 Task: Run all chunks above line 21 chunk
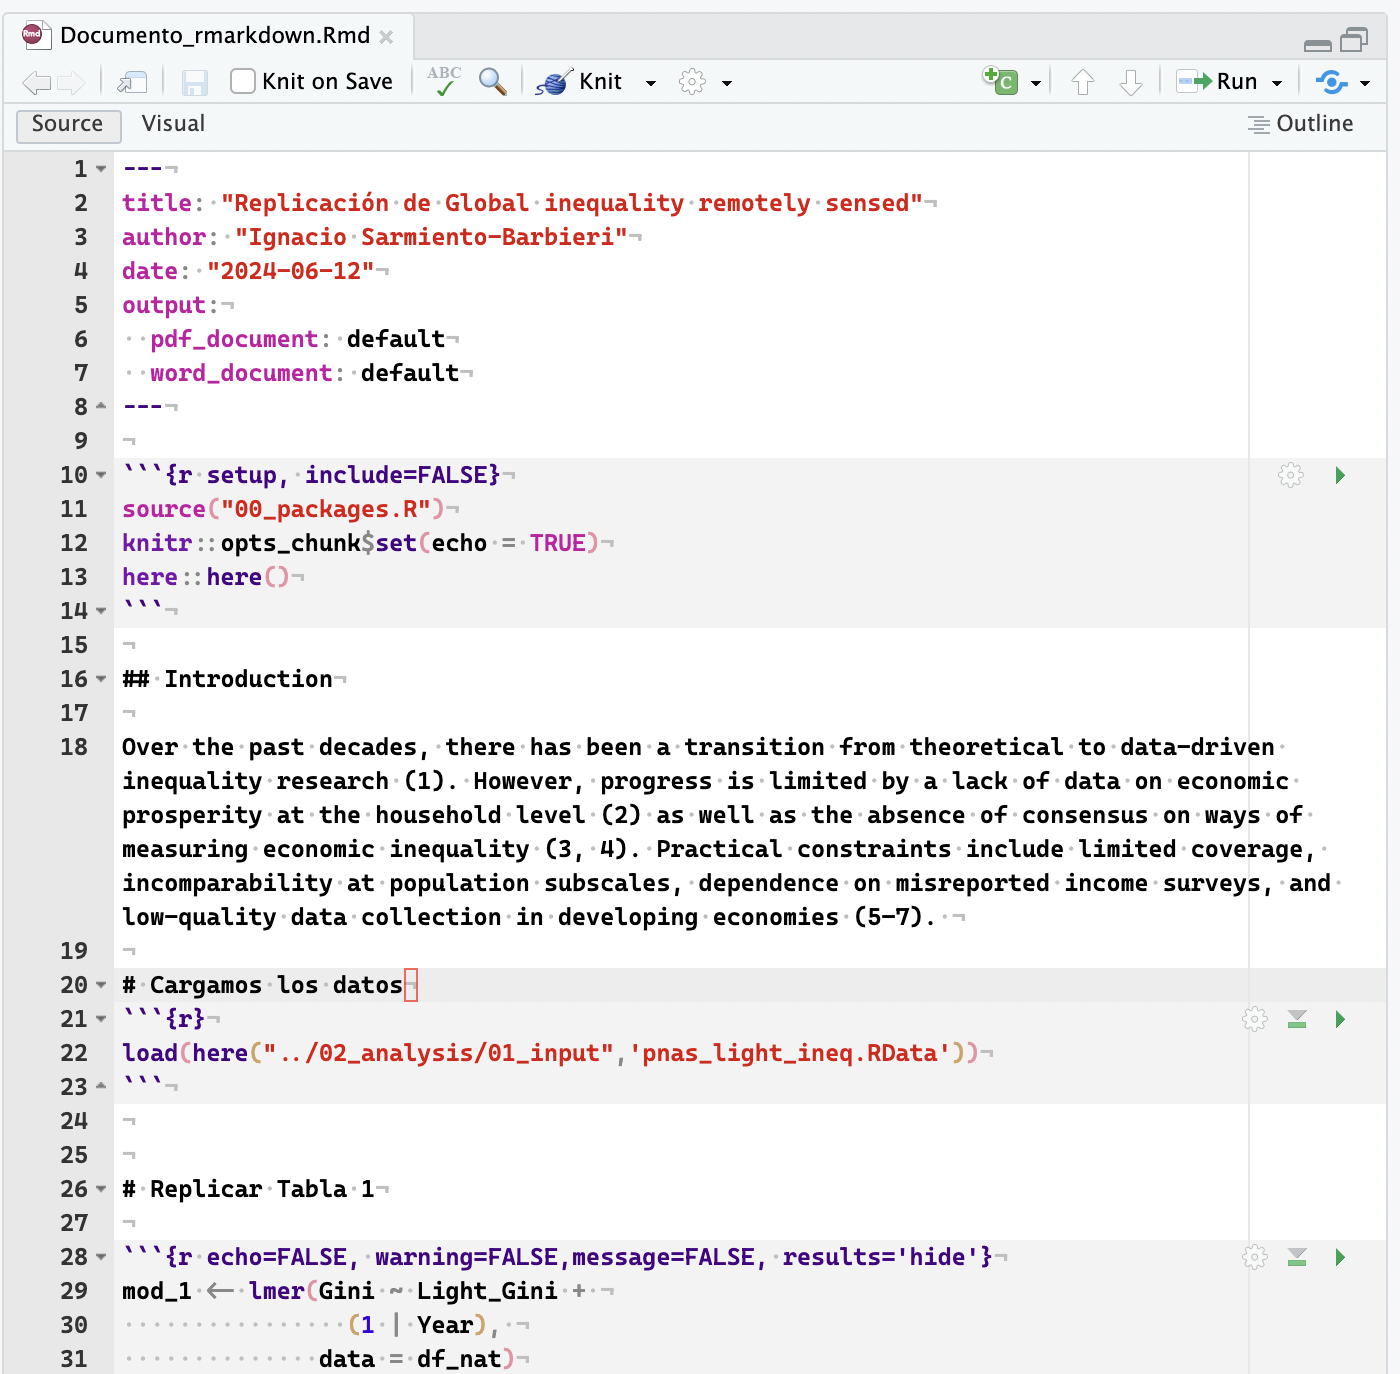click(x=1297, y=1019)
